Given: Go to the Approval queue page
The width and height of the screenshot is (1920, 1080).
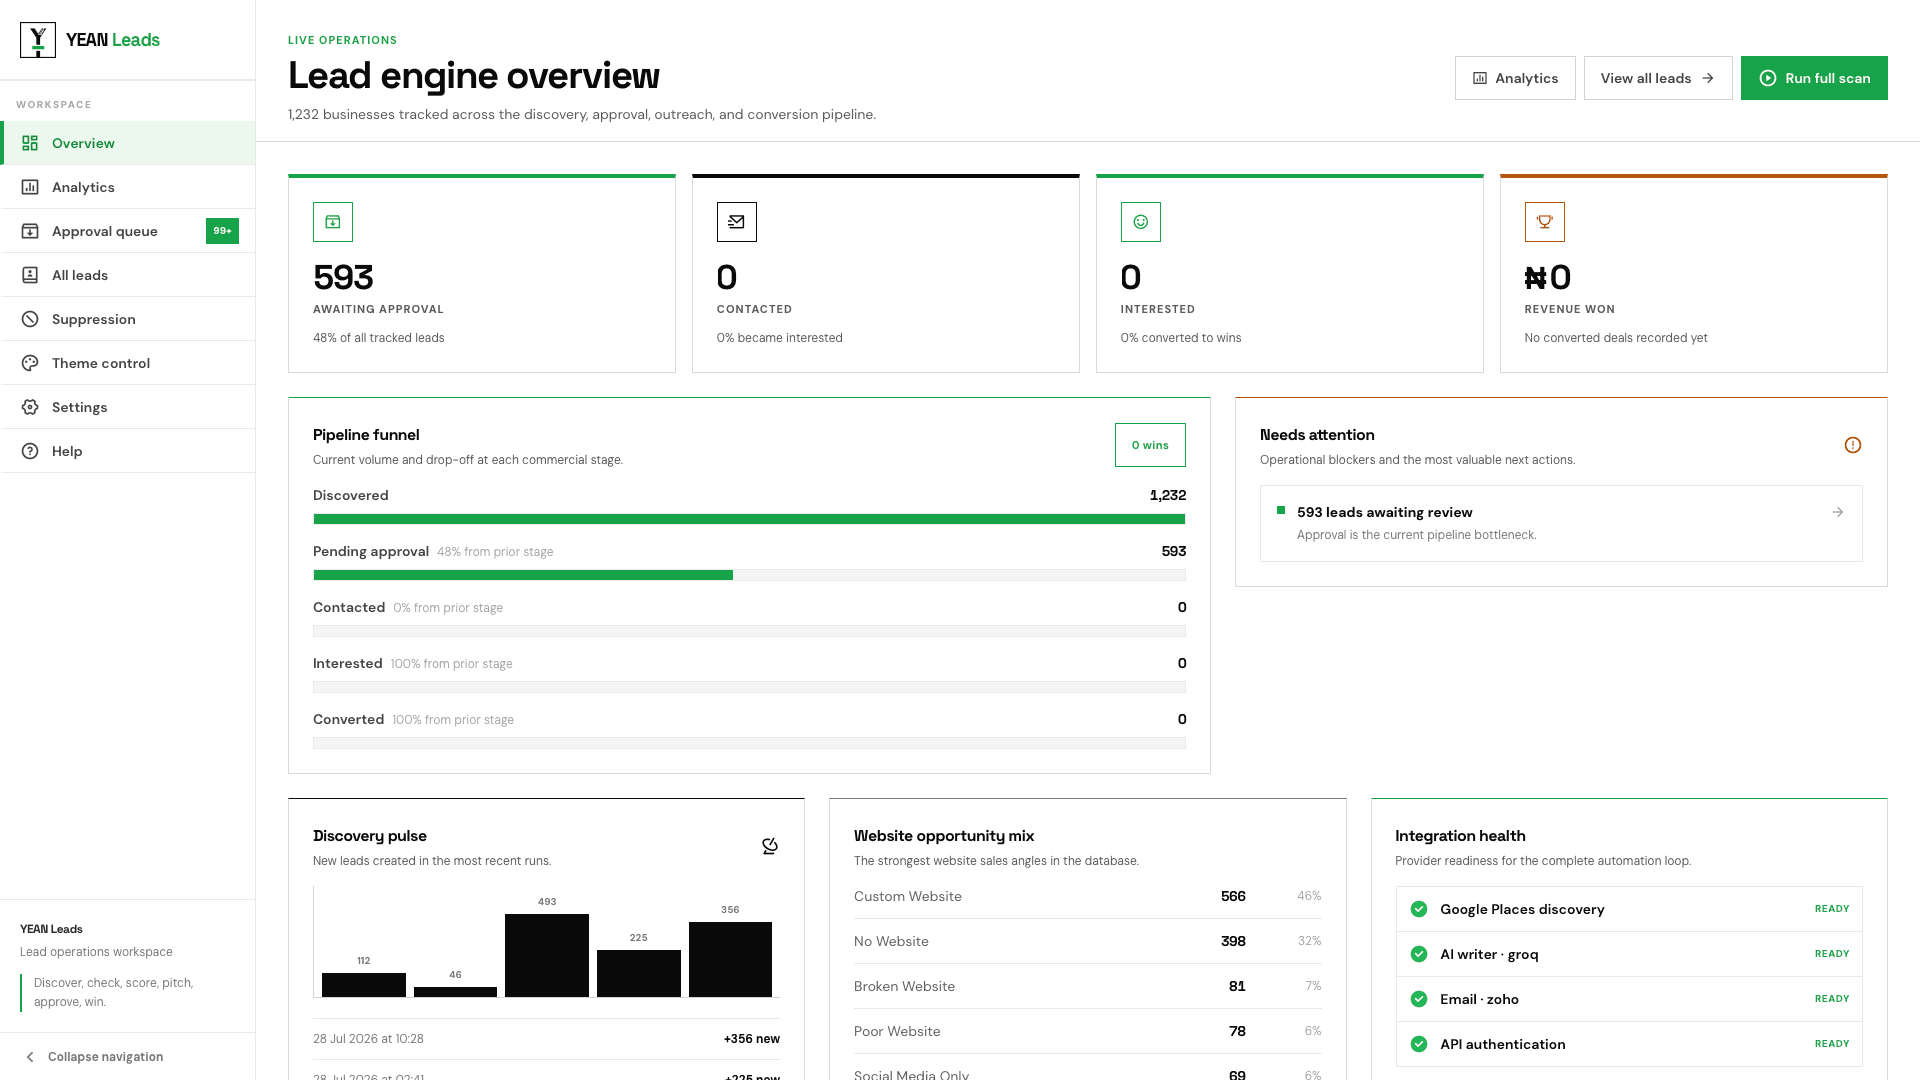Looking at the screenshot, I should click(128, 231).
